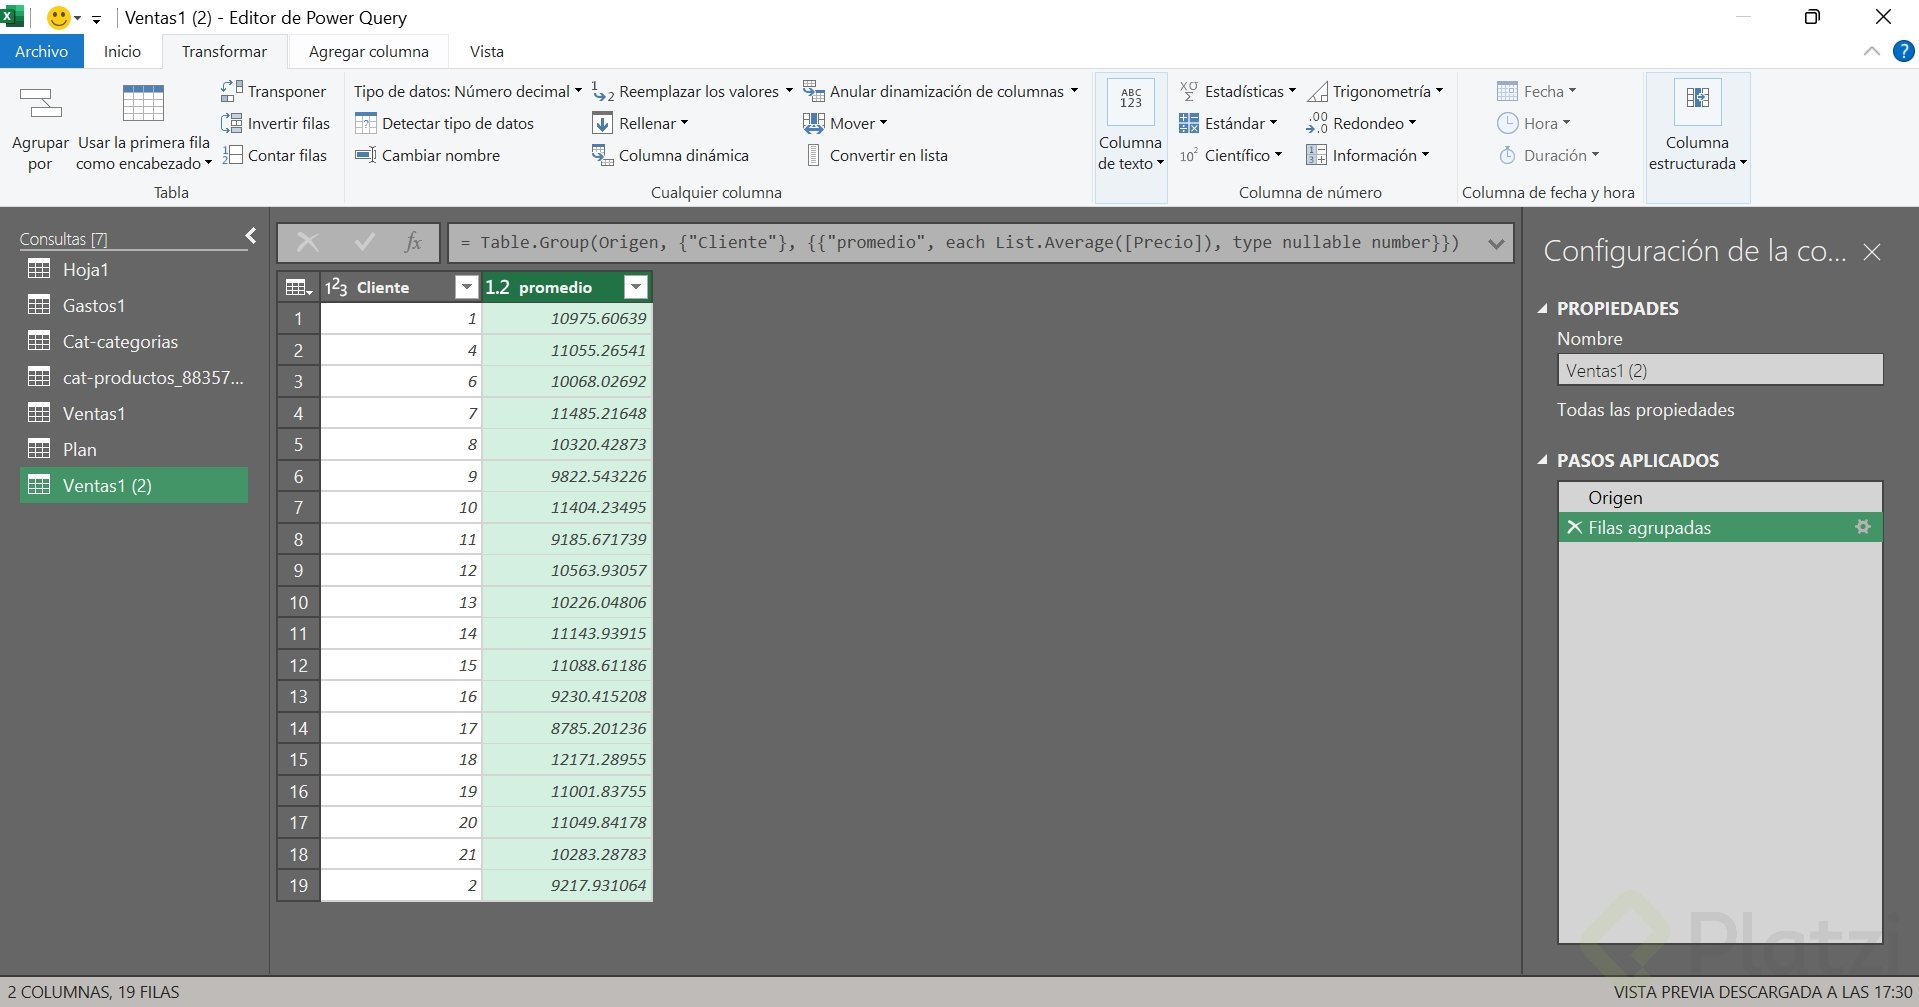Click the Todas las propiedades link
The width and height of the screenshot is (1919, 1007).
click(1645, 410)
